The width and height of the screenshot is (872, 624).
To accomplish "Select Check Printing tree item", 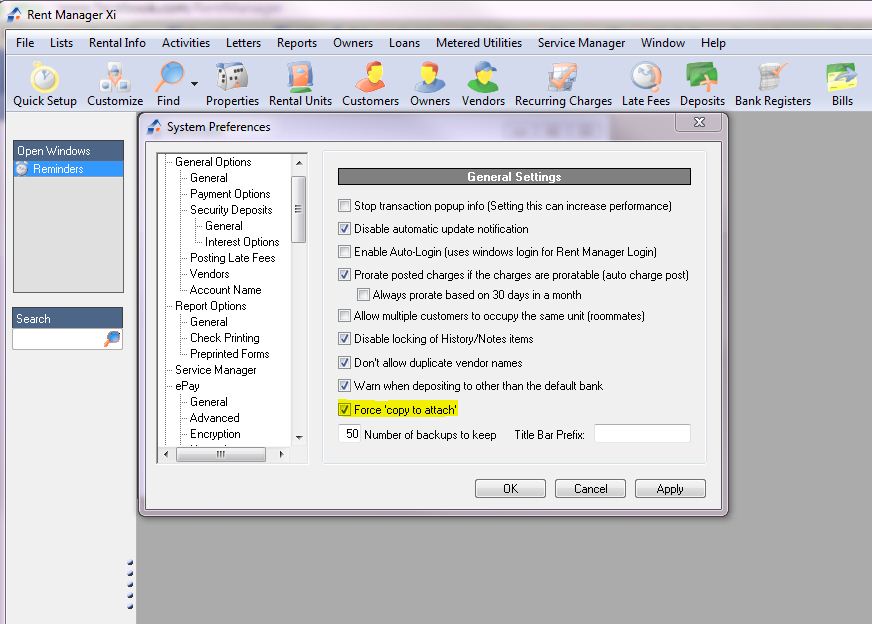I will [x=225, y=338].
